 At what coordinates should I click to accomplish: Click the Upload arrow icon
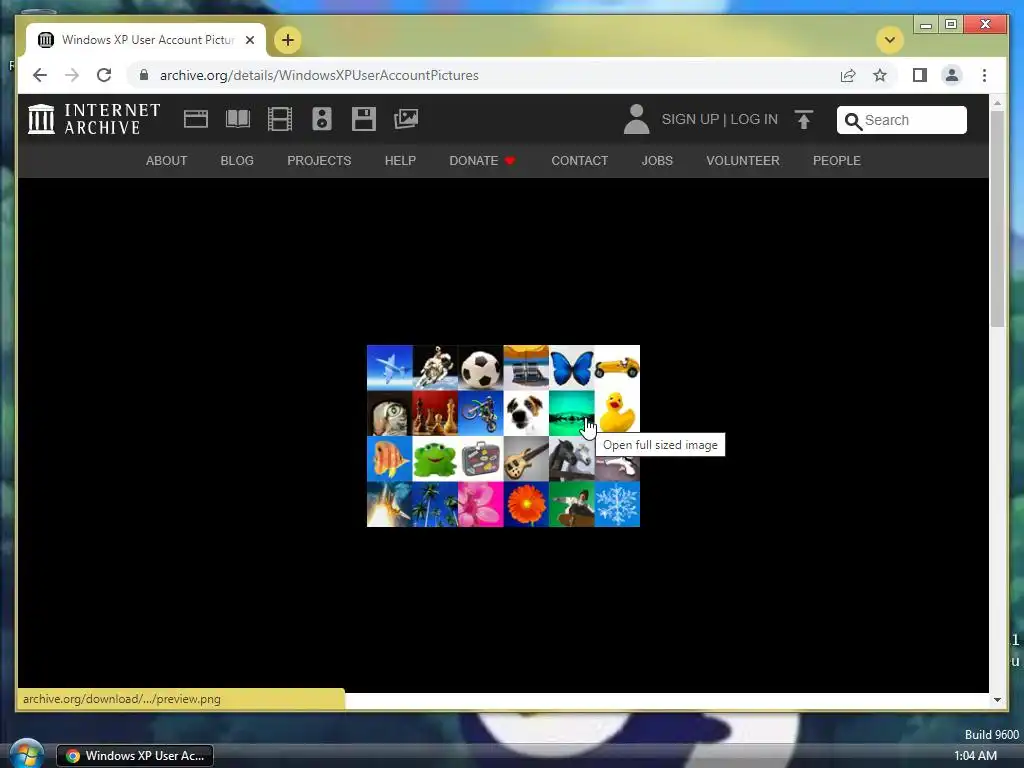[x=804, y=120]
